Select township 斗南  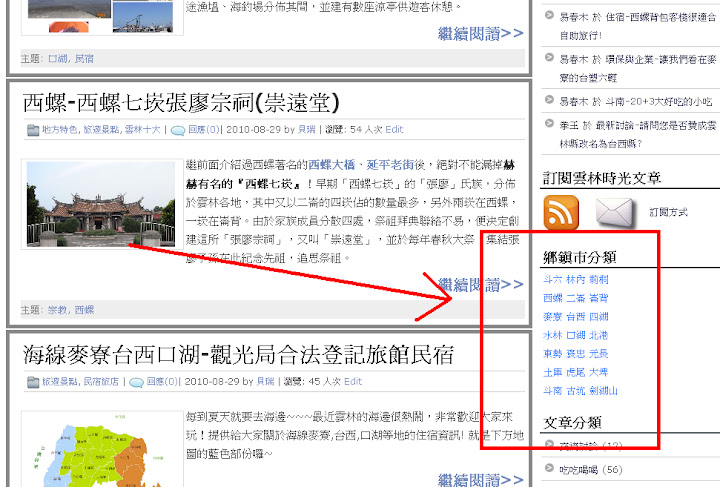(x=552, y=391)
